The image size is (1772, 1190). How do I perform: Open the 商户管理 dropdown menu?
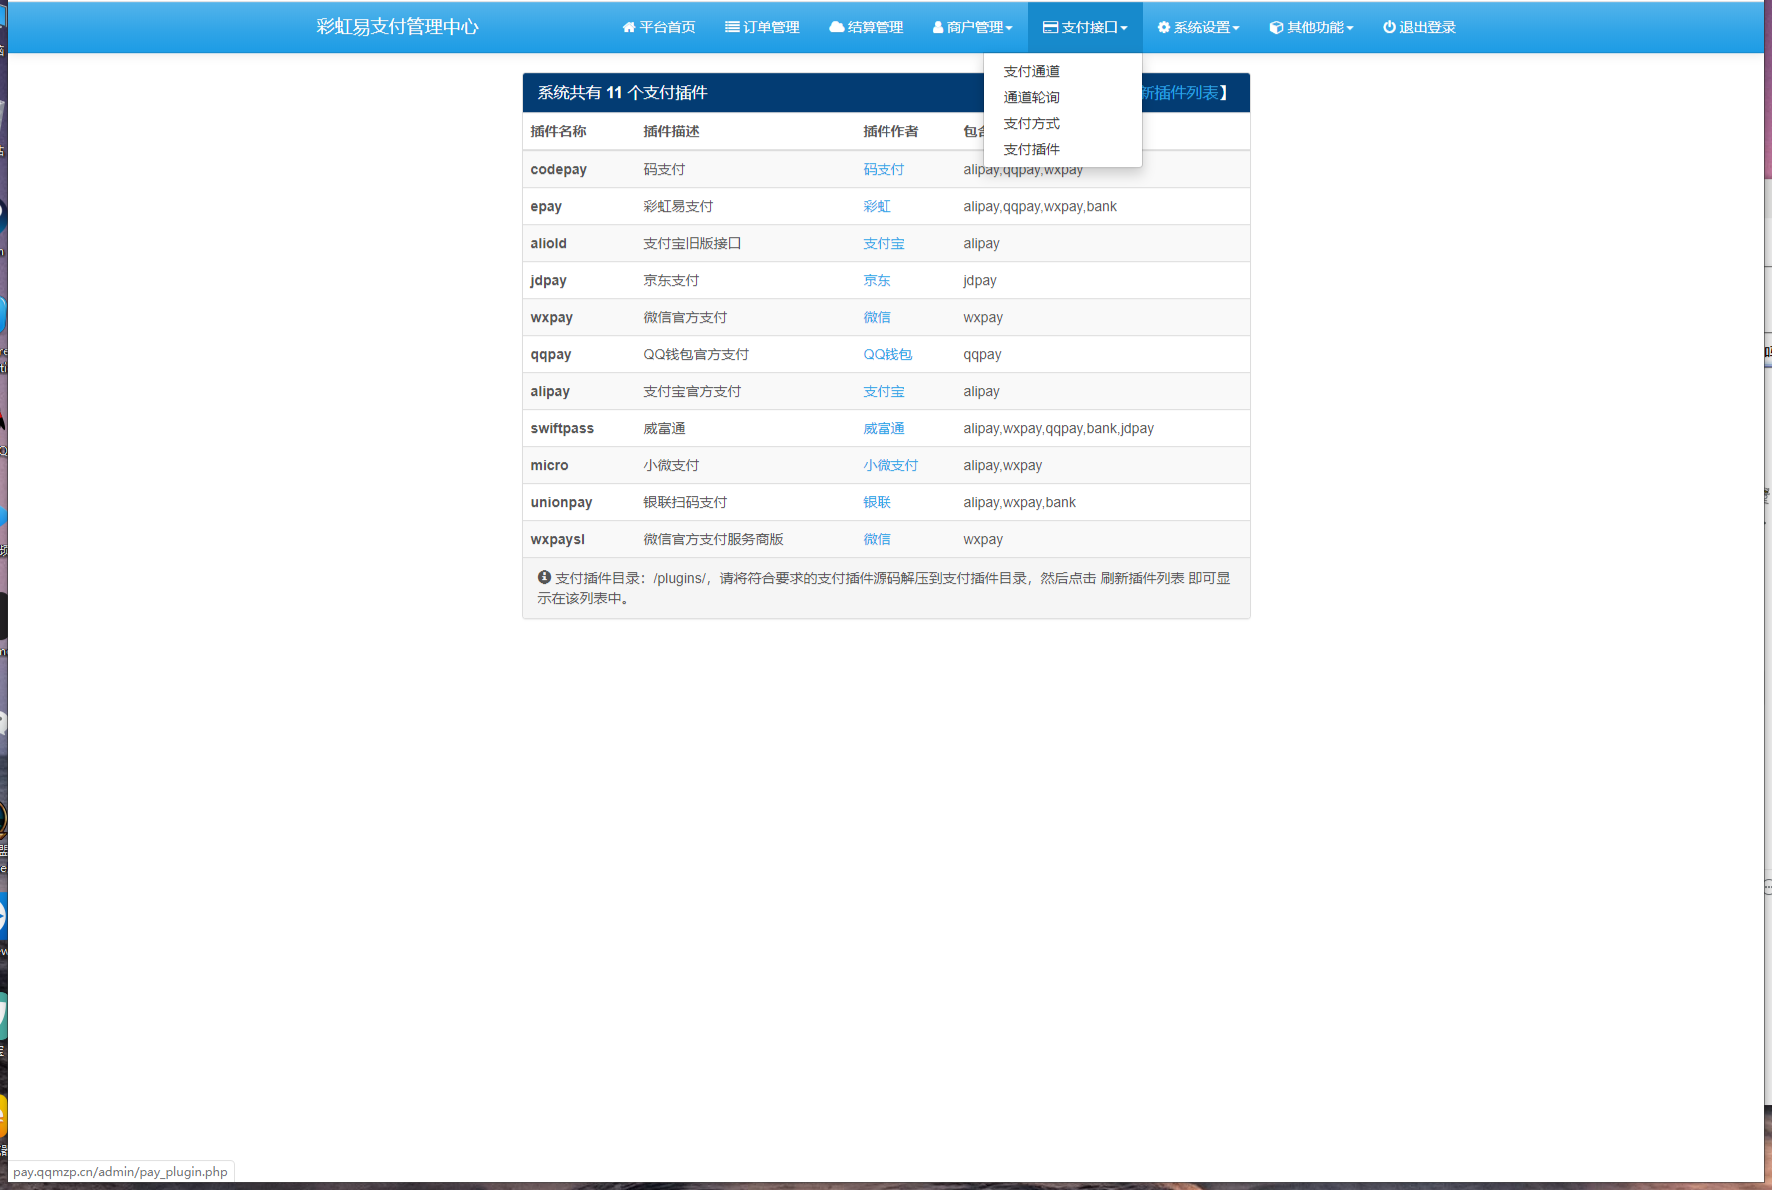[x=972, y=28]
